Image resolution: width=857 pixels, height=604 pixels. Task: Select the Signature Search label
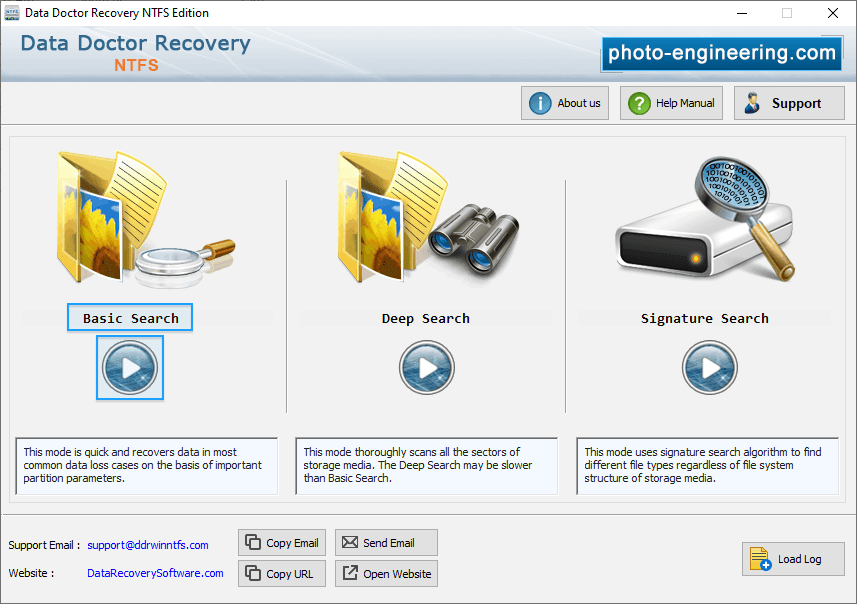(705, 319)
